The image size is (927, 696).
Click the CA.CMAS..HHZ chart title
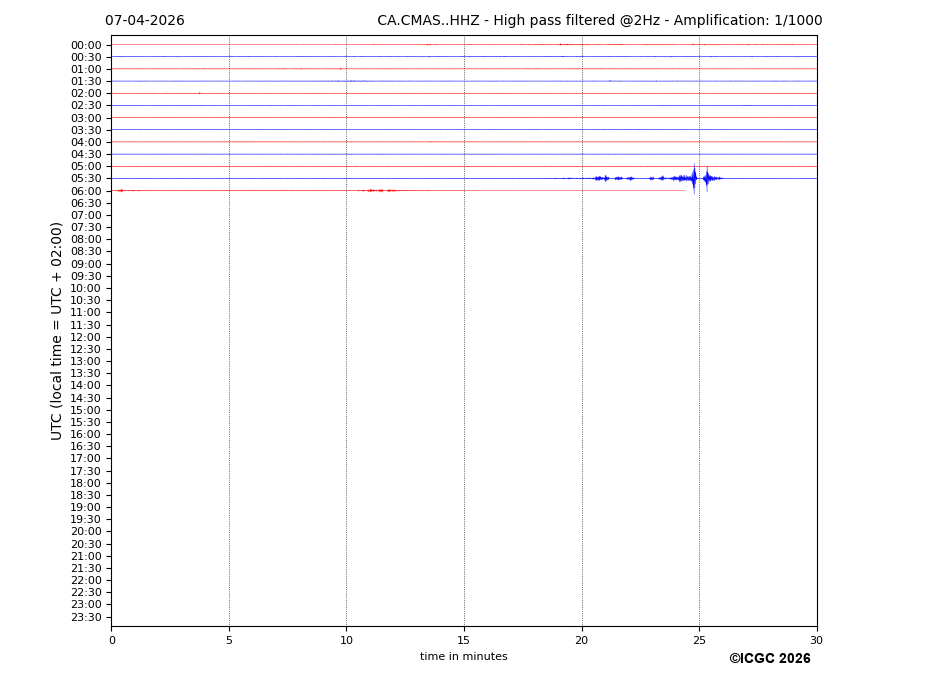pyautogui.click(x=599, y=21)
